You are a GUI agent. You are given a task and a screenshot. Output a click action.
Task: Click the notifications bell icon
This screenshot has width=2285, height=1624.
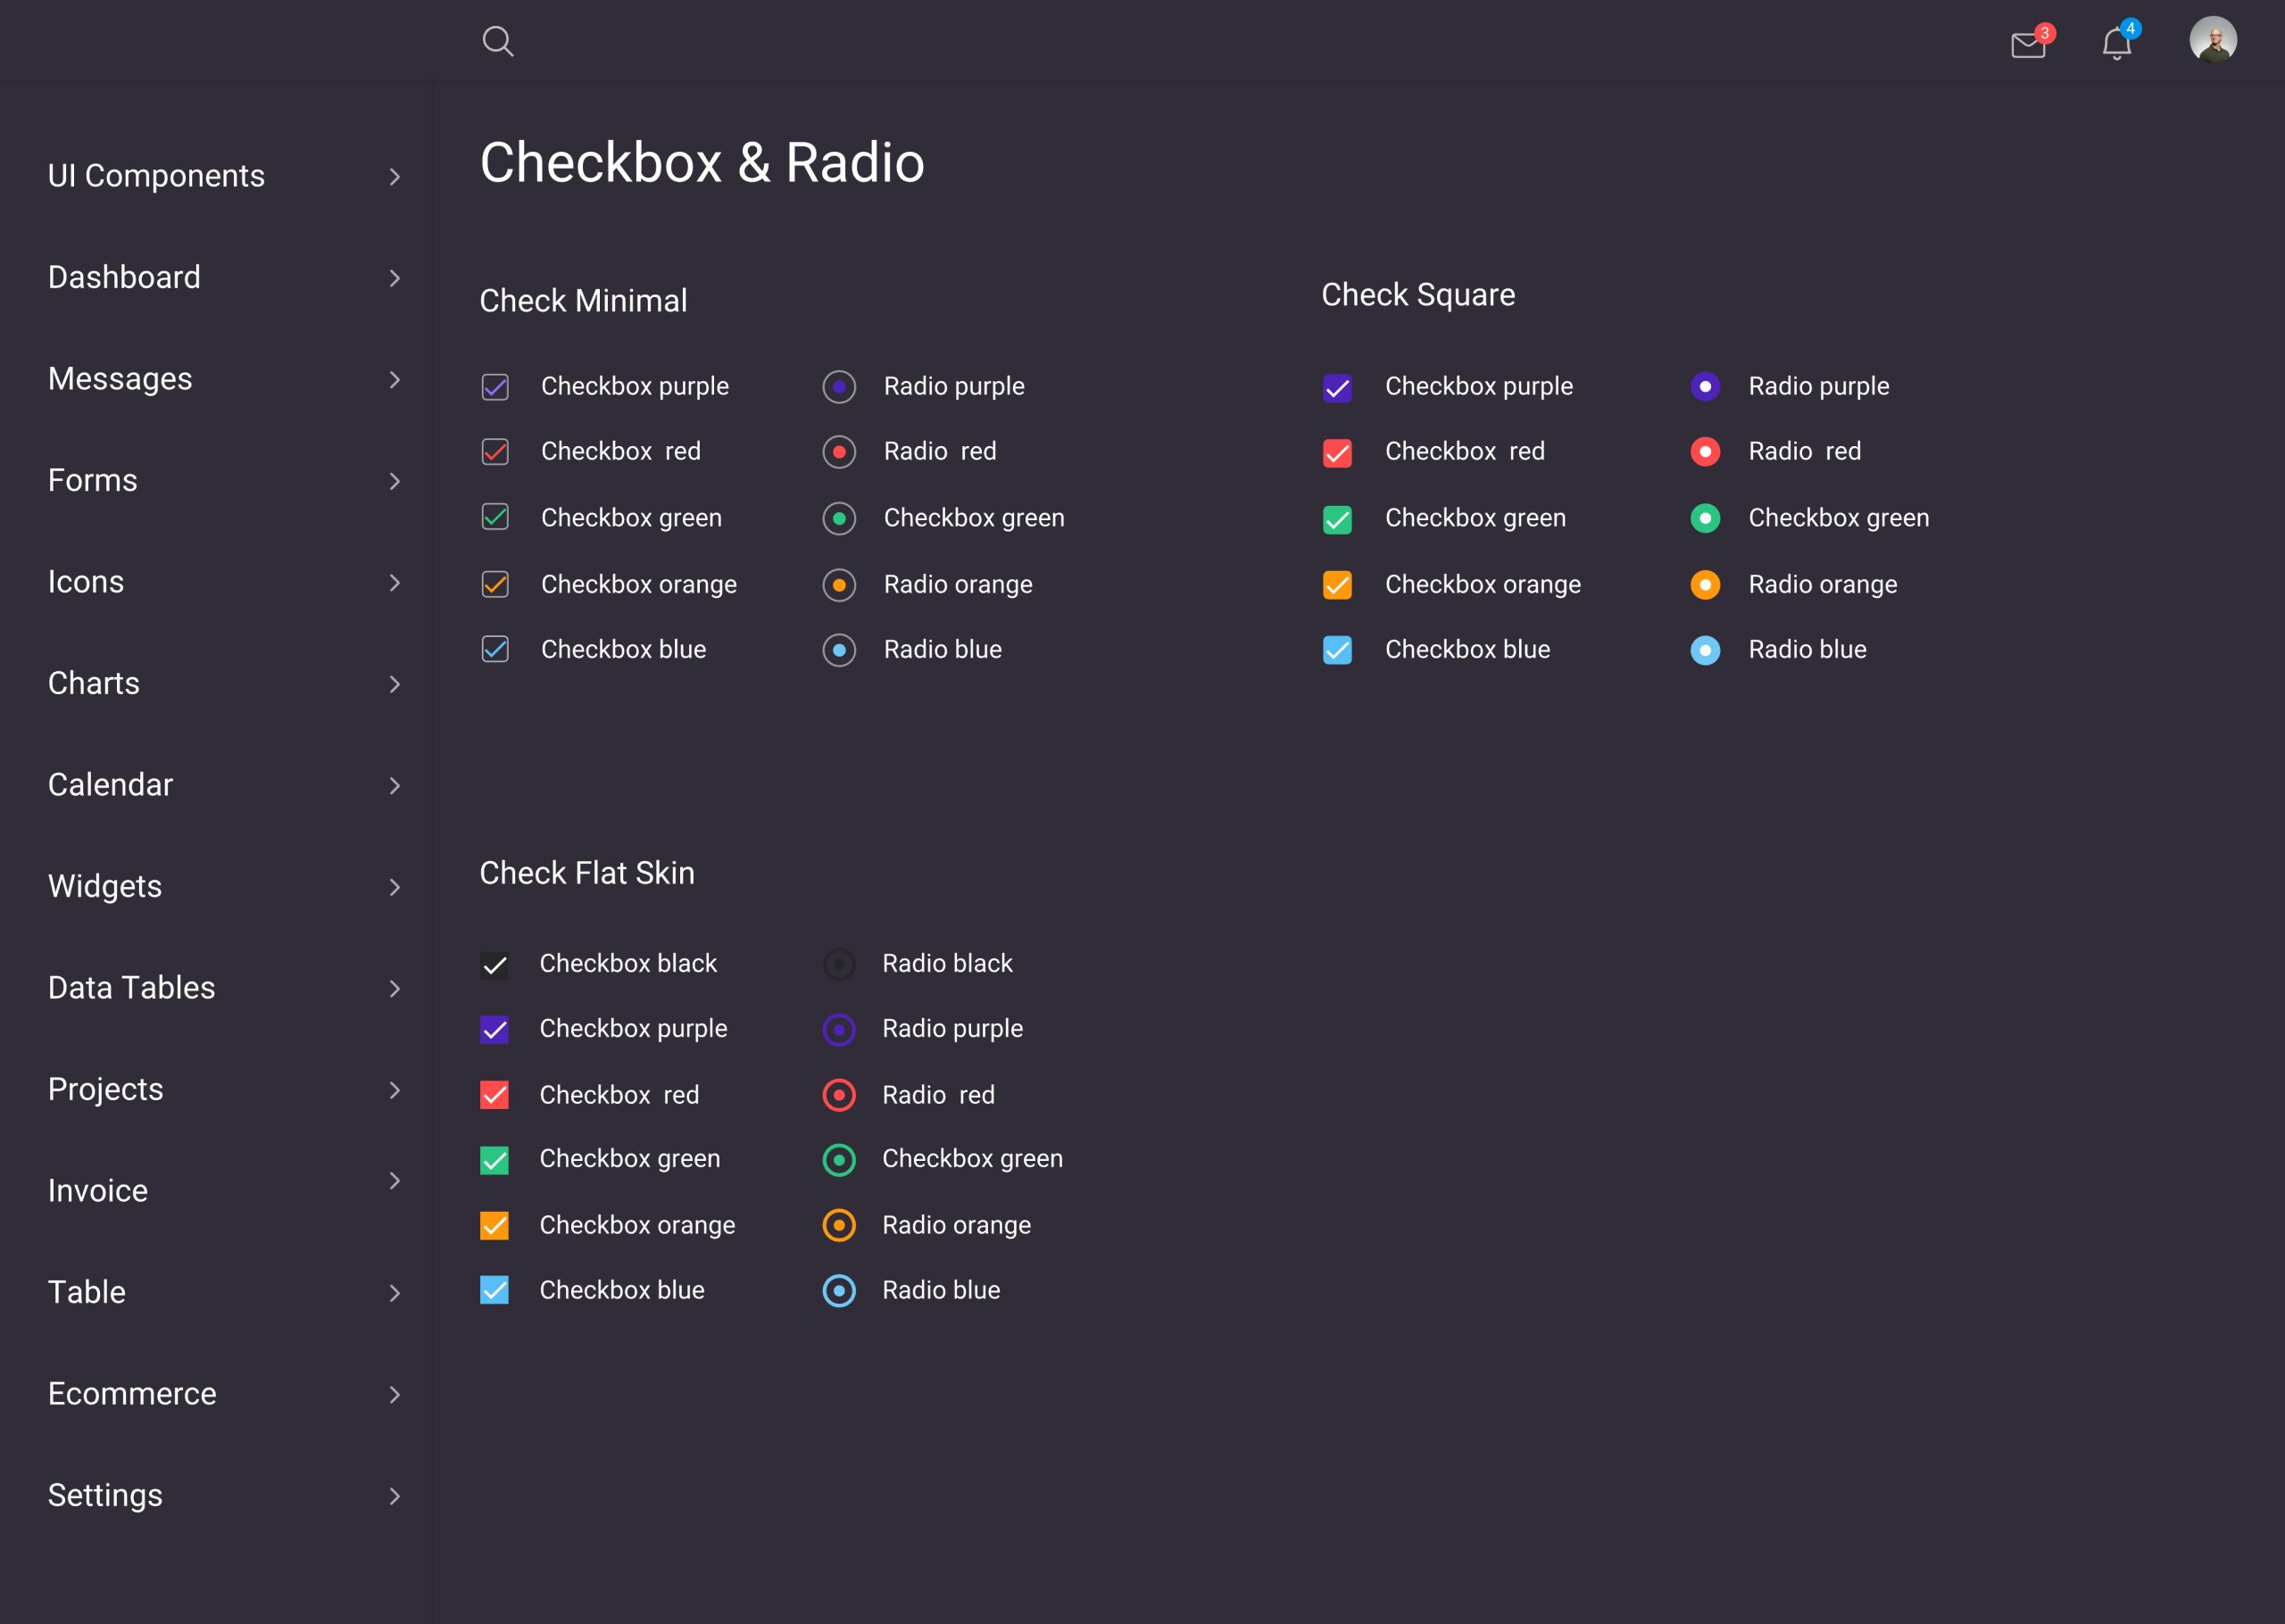tap(2118, 40)
